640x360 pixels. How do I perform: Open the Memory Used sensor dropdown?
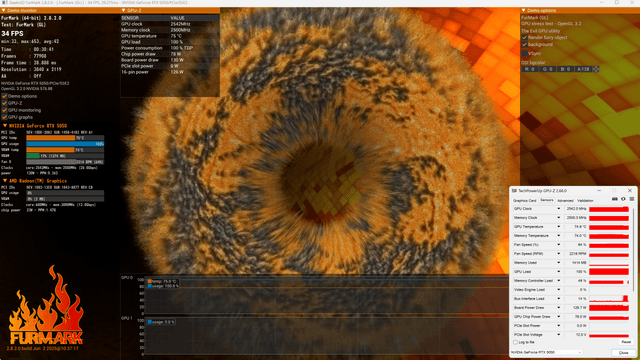click(x=559, y=262)
